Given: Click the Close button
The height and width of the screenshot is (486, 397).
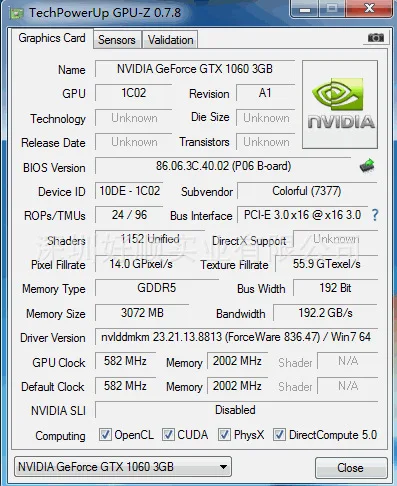Looking at the screenshot, I should pyautogui.click(x=351, y=468).
